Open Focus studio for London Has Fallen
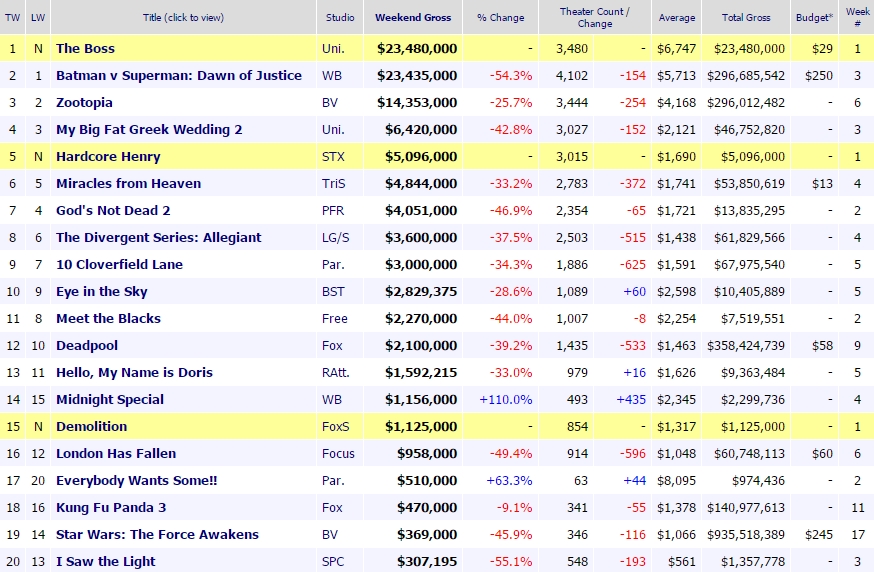Image resolution: width=874 pixels, height=572 pixels. pos(338,454)
